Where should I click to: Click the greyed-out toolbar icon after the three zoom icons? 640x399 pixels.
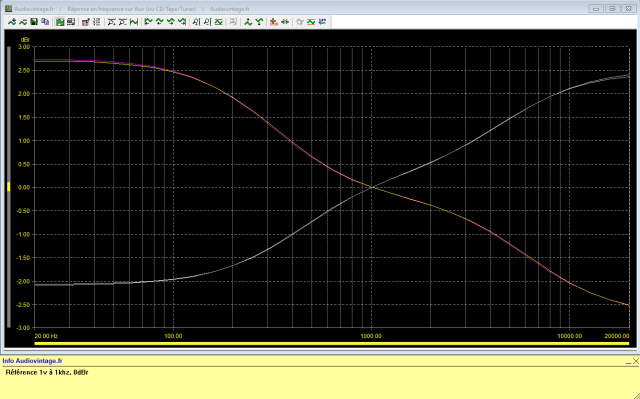click(x=233, y=22)
